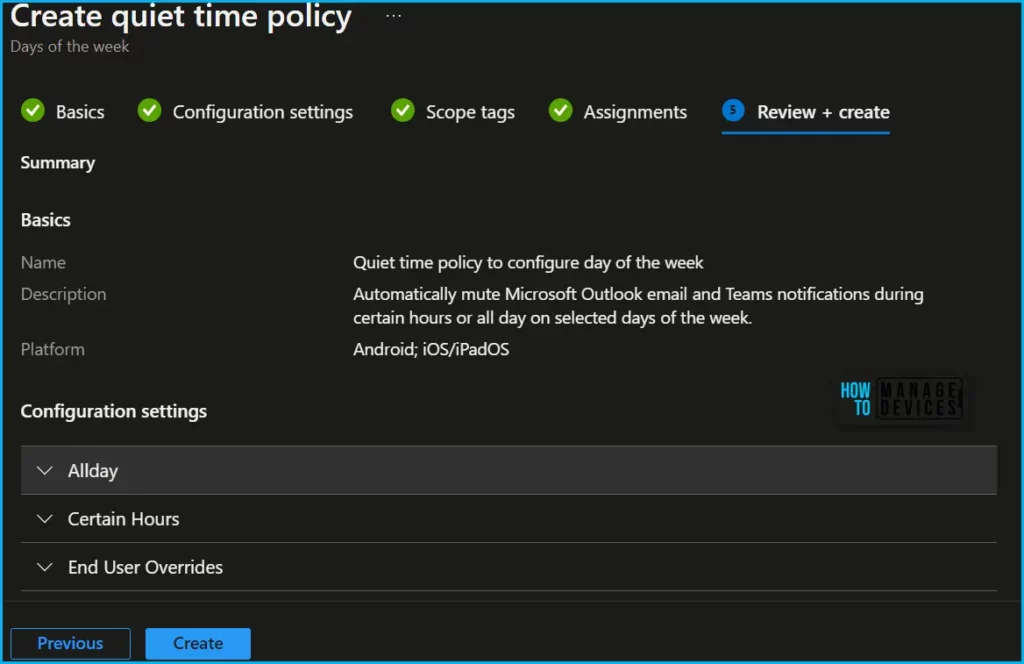This screenshot has height=664, width=1024.
Task: Open the ellipsis more options menu
Action: point(394,17)
